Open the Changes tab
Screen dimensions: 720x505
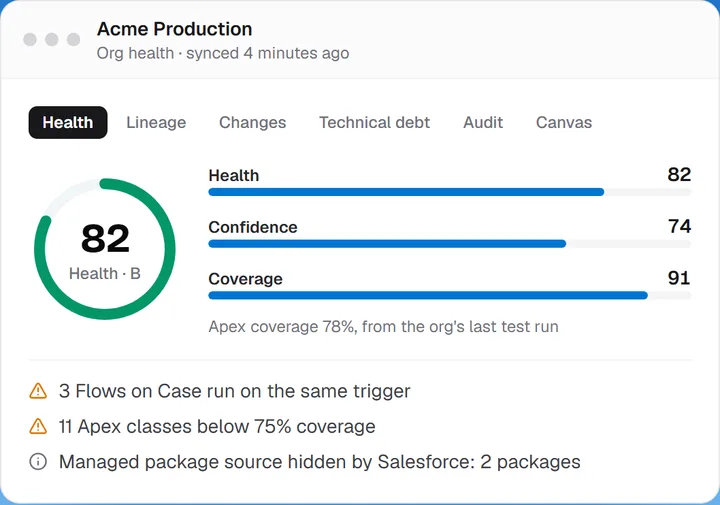pyautogui.click(x=253, y=123)
